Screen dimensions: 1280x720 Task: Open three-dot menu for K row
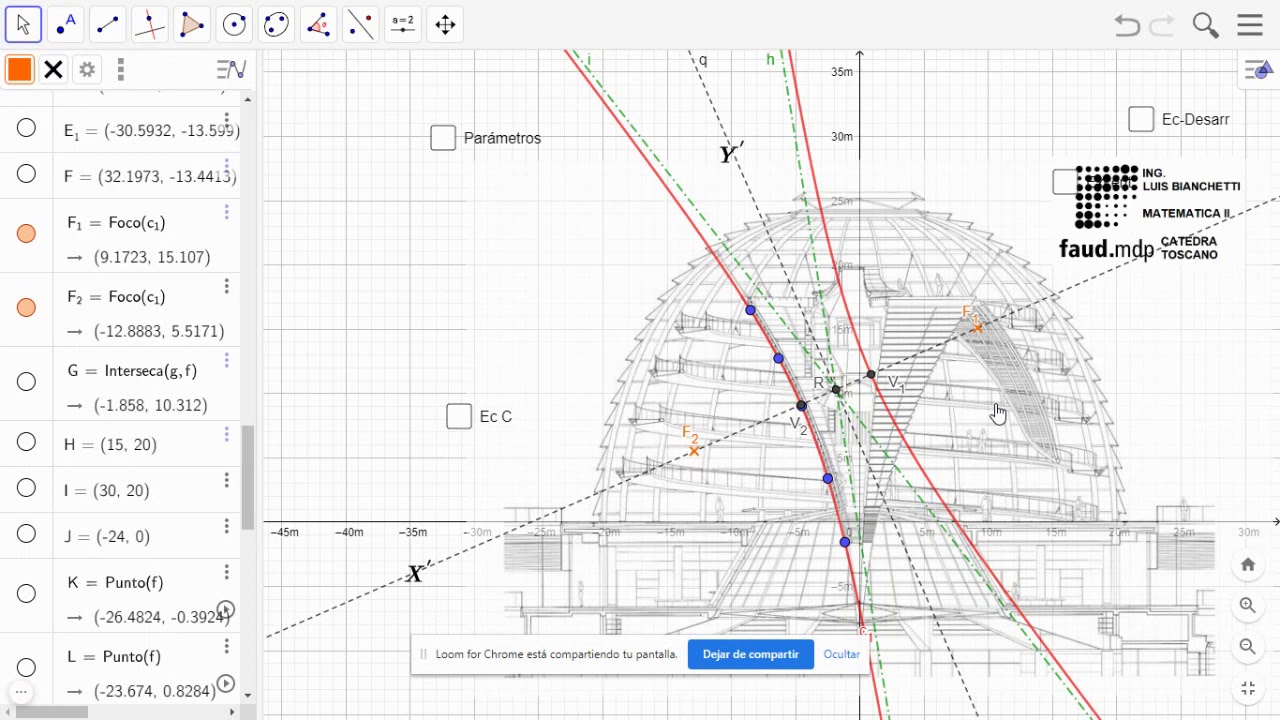pyautogui.click(x=227, y=572)
